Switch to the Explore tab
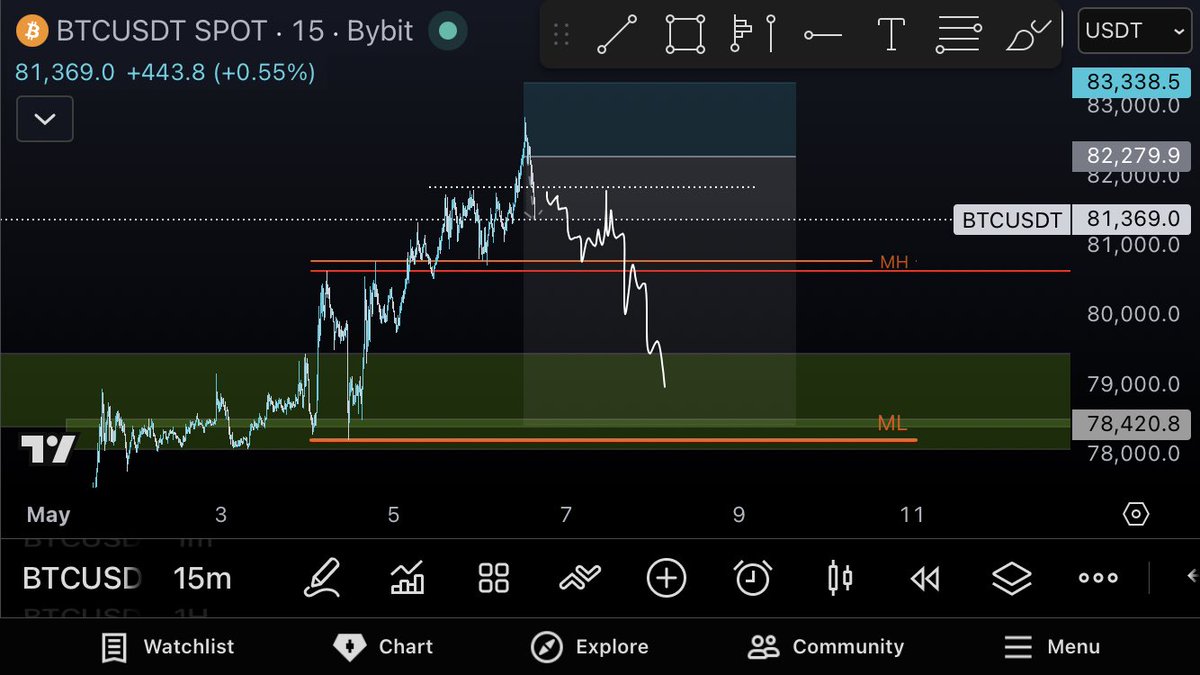 589,647
